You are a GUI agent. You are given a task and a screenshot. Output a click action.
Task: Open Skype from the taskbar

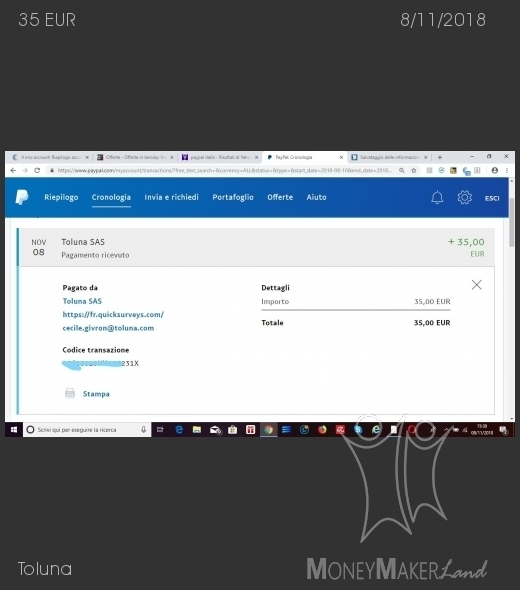point(358,429)
